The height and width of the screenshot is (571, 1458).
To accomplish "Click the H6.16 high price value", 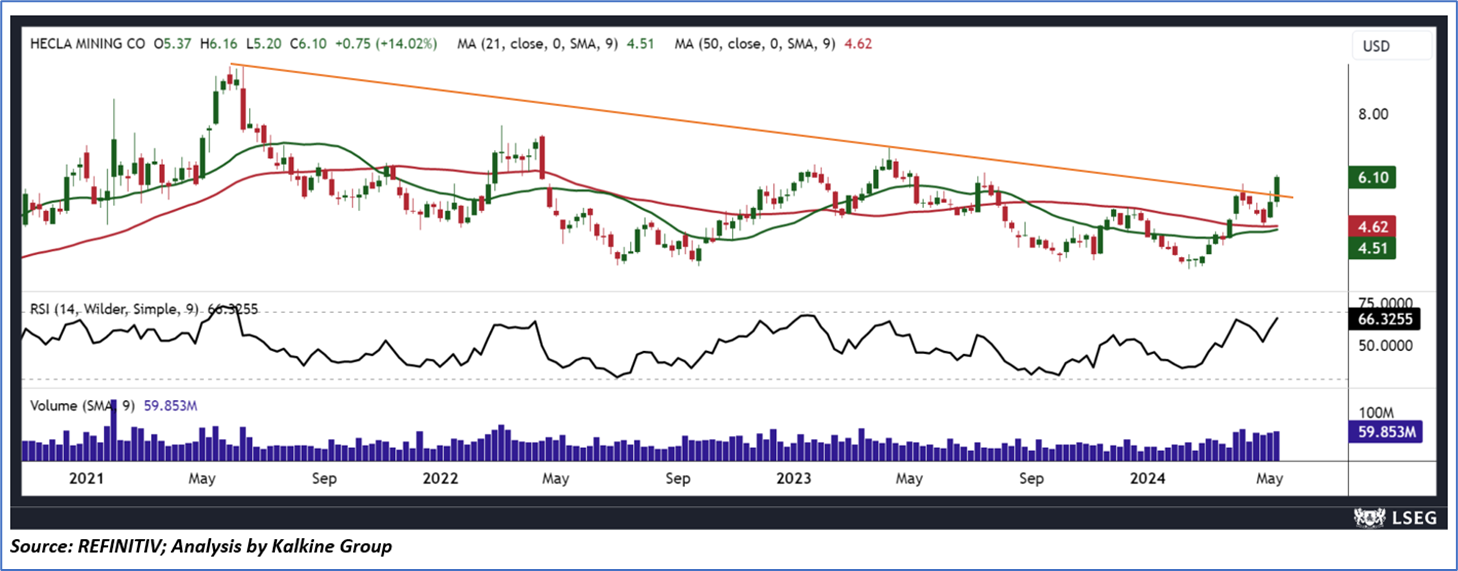I will (x=220, y=44).
